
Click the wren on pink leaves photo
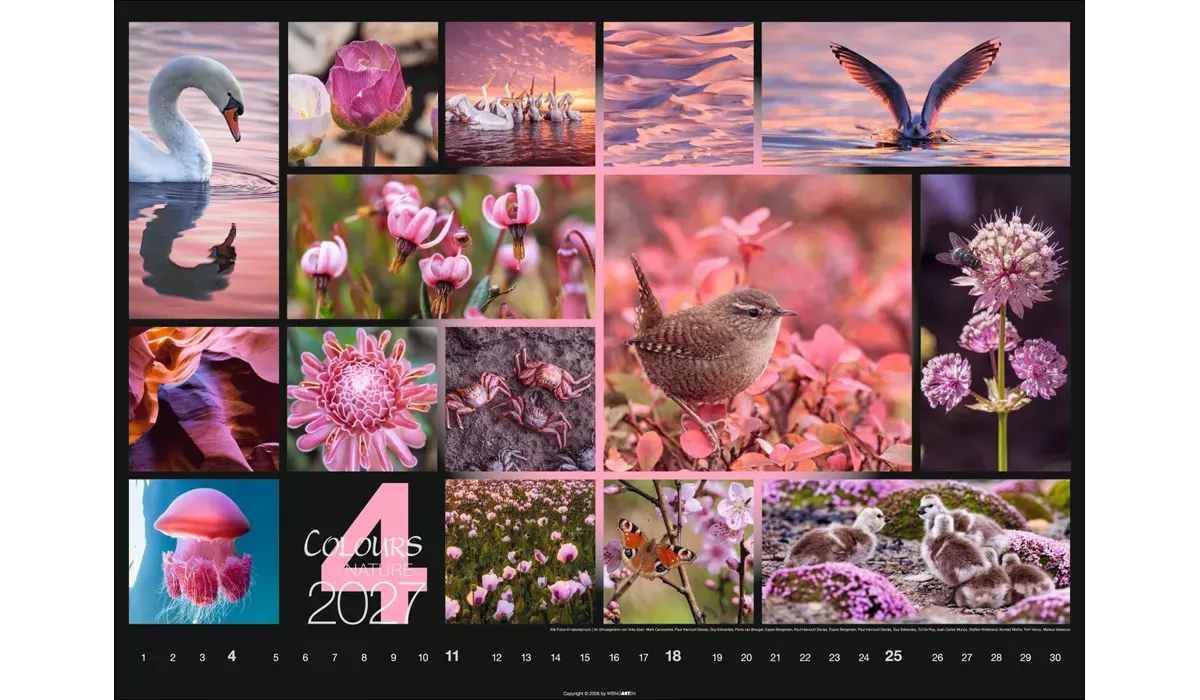758,323
